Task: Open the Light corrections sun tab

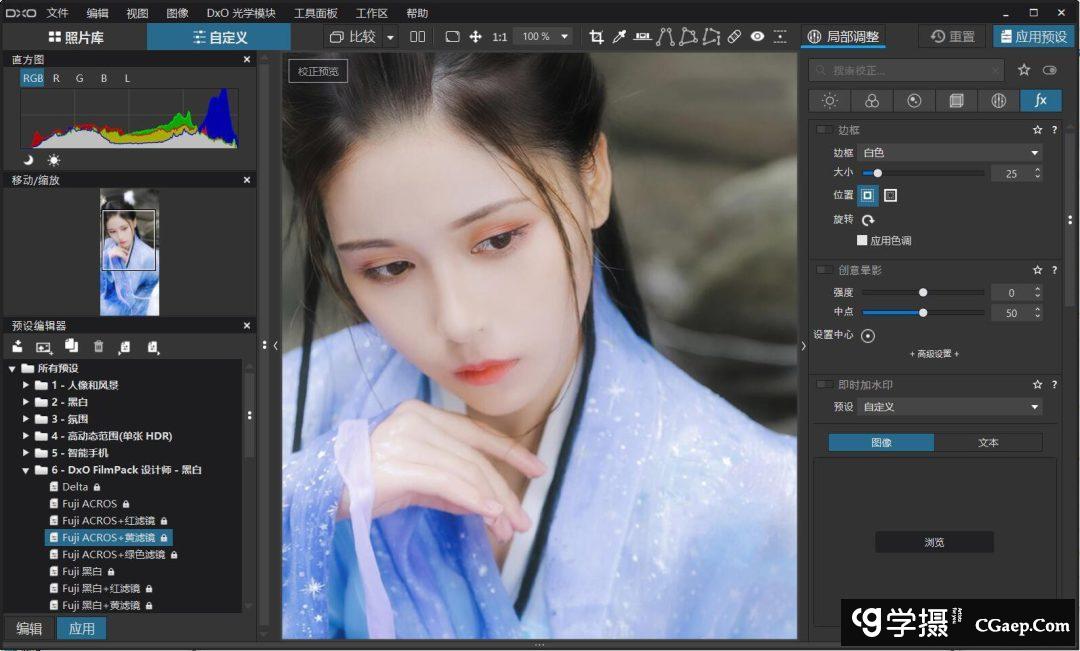Action: (829, 101)
